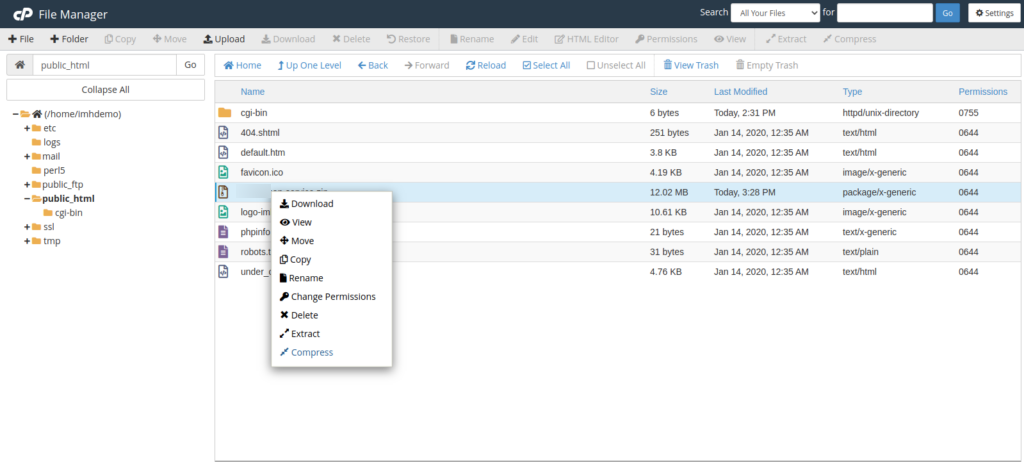Open the All Your Files search dropdown
Image resolution: width=1024 pixels, height=462 pixels.
click(x=774, y=13)
